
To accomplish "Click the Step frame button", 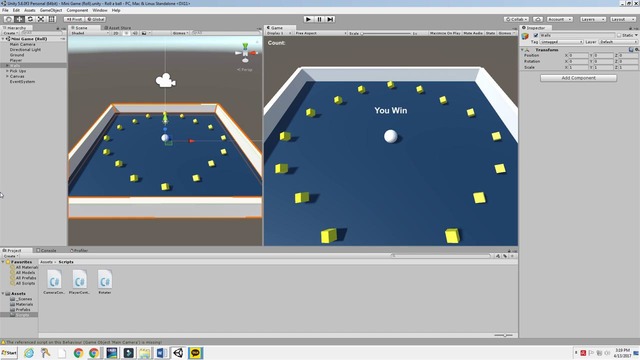I will (331, 19).
